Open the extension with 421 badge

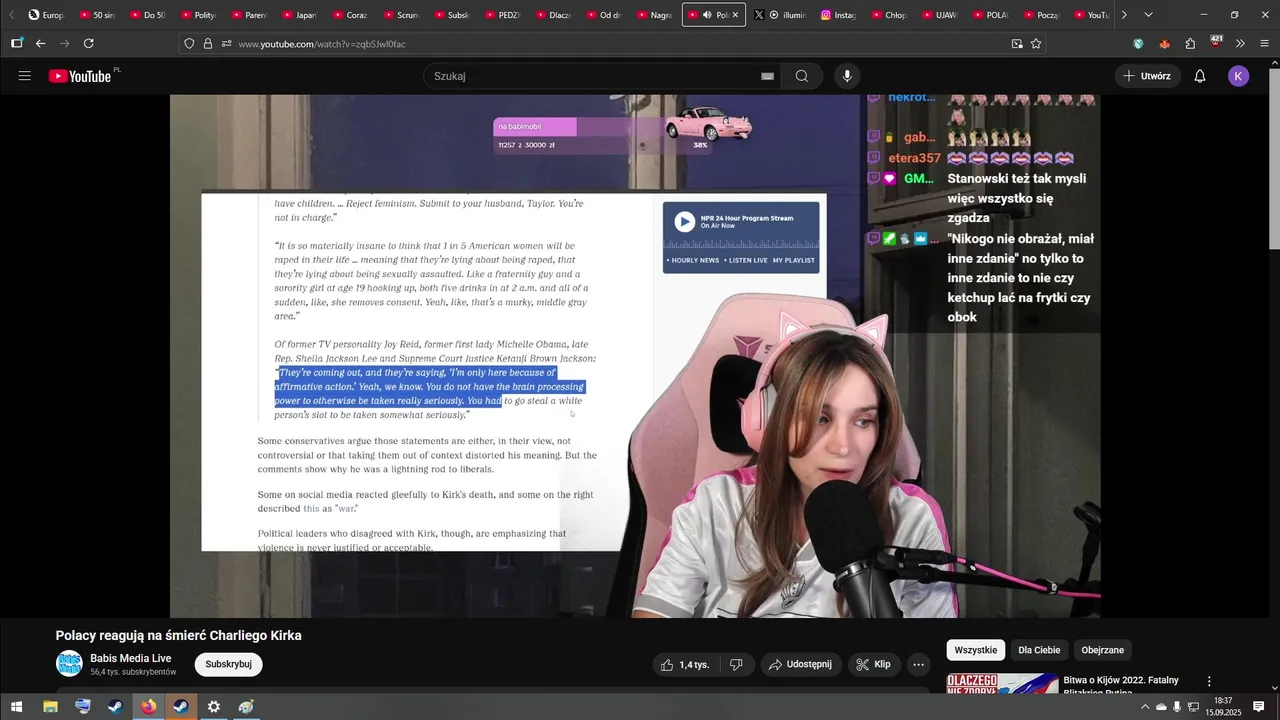click(1216, 42)
